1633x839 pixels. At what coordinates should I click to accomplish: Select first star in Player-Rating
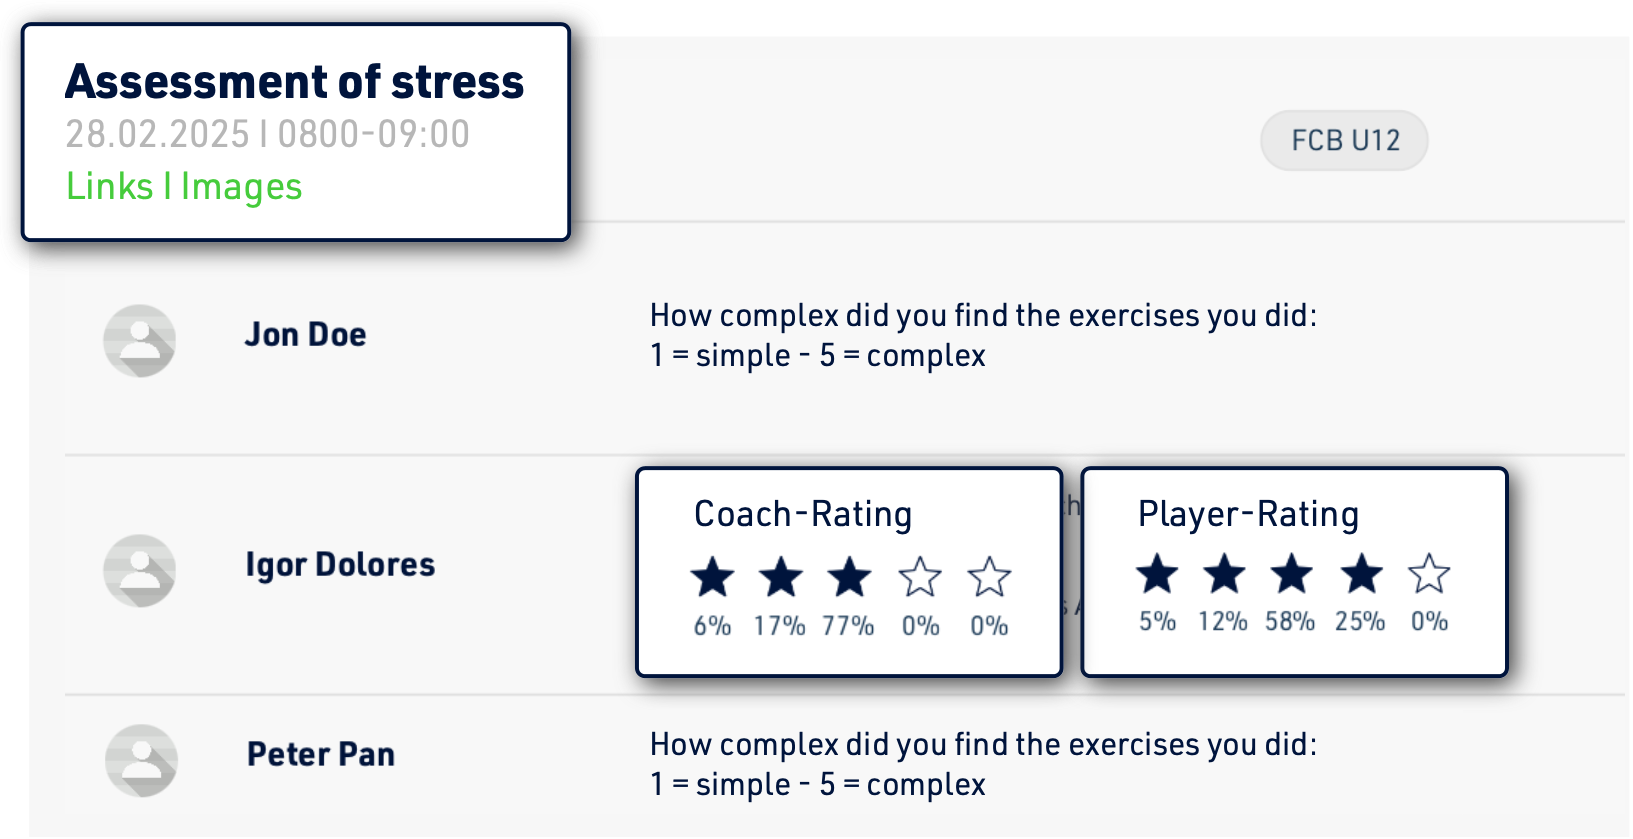click(1157, 574)
